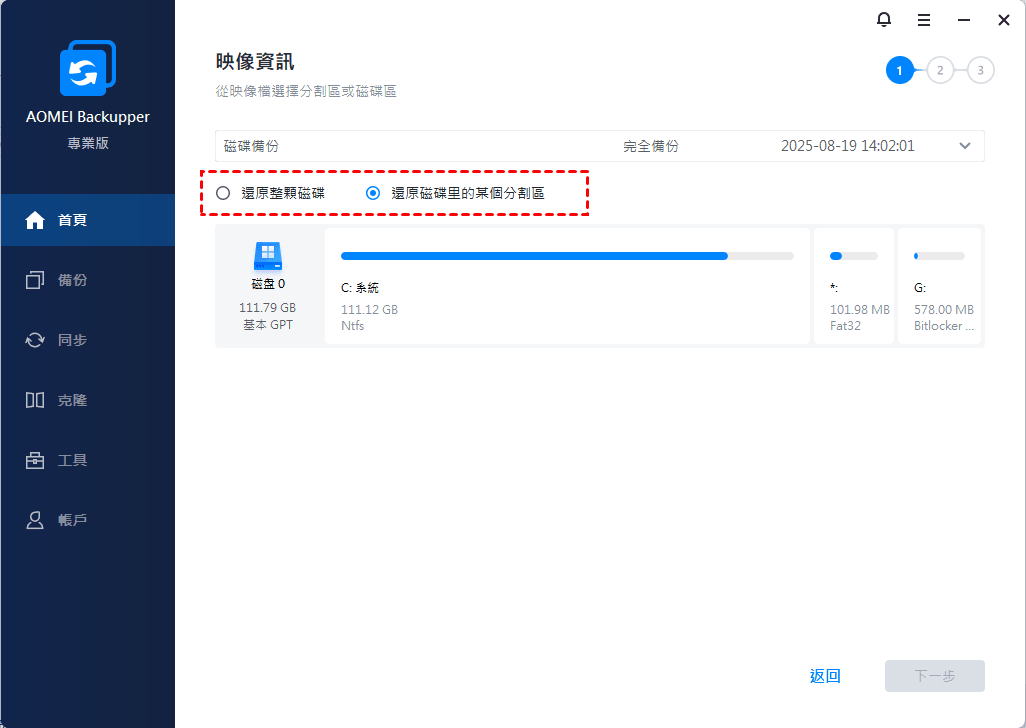Close the Backupper window
Image resolution: width=1026 pixels, height=728 pixels.
coord(1004,20)
